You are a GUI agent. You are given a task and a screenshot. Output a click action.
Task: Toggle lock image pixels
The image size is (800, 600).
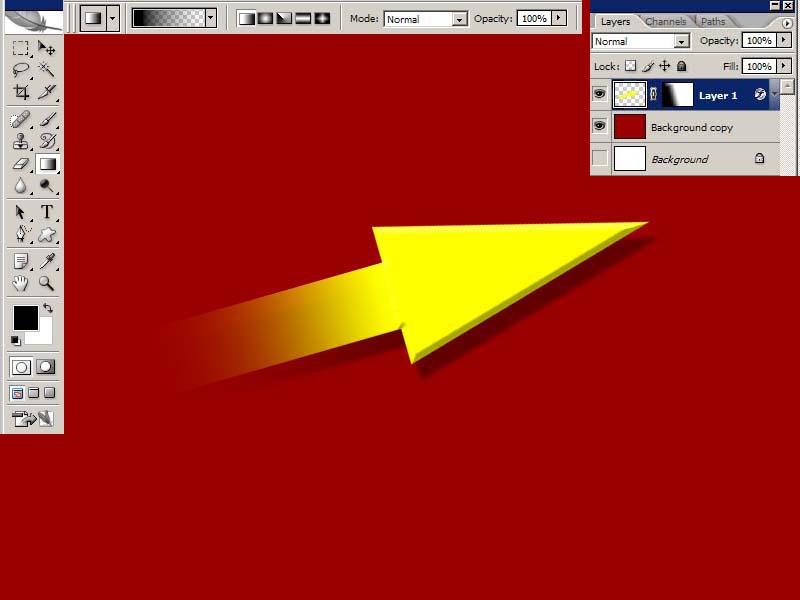point(648,66)
